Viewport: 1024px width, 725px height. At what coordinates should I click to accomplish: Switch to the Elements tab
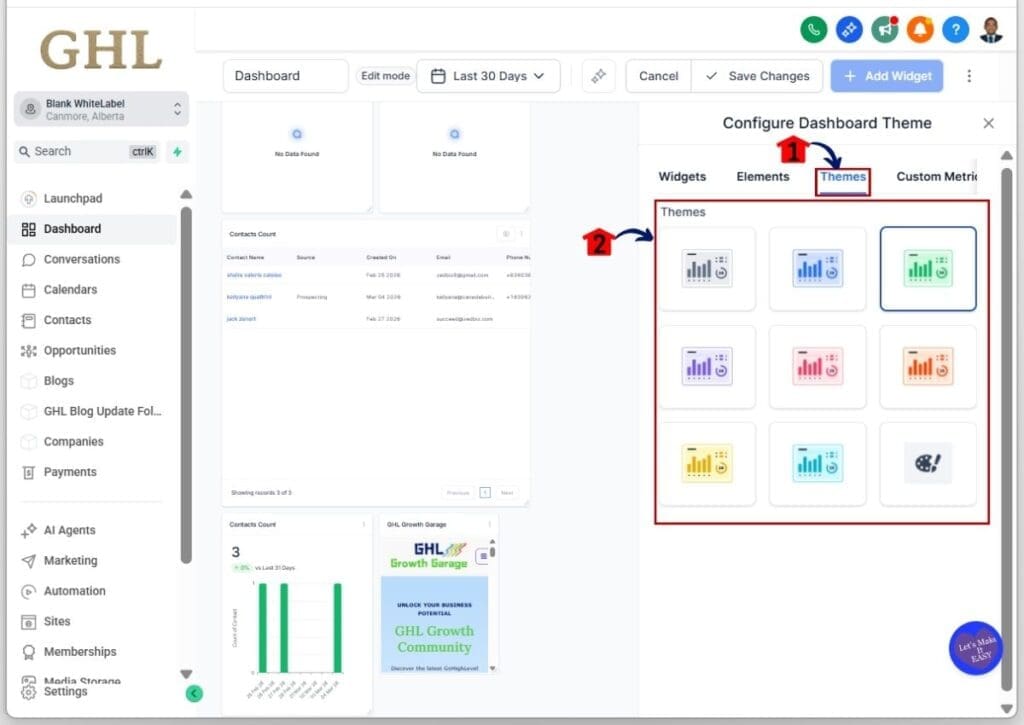click(762, 177)
